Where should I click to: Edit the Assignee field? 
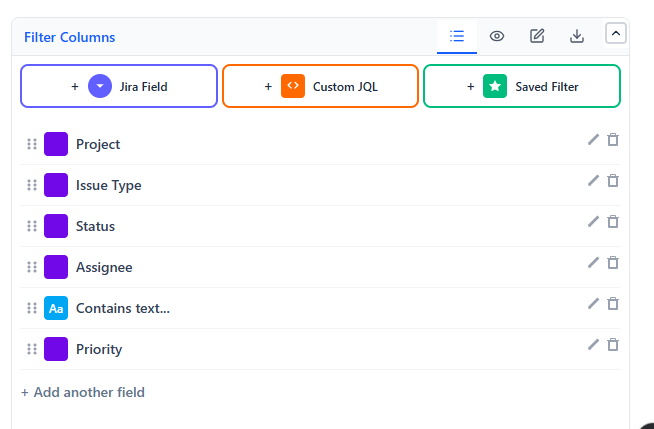tap(593, 262)
